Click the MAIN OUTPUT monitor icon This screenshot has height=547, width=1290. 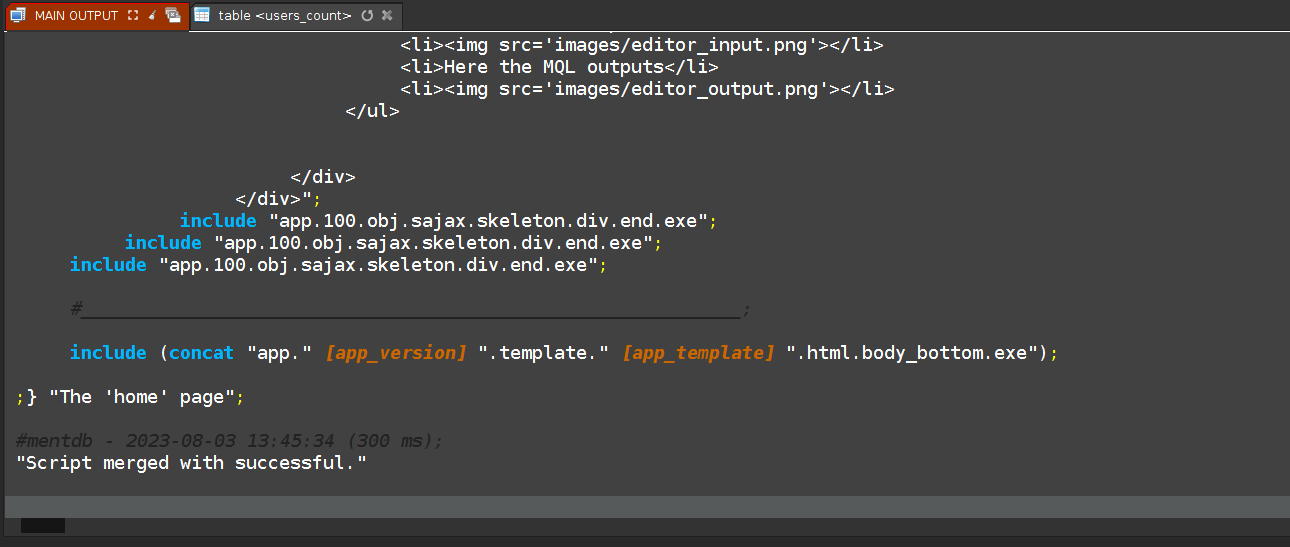coord(17,15)
